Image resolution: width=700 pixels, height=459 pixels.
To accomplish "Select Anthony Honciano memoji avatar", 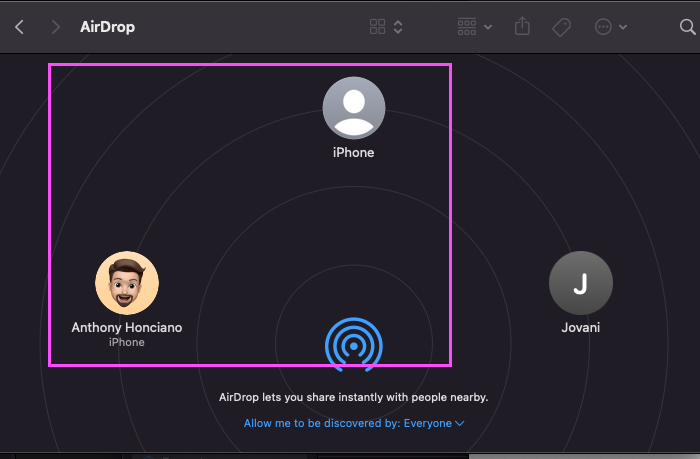I will (127, 283).
